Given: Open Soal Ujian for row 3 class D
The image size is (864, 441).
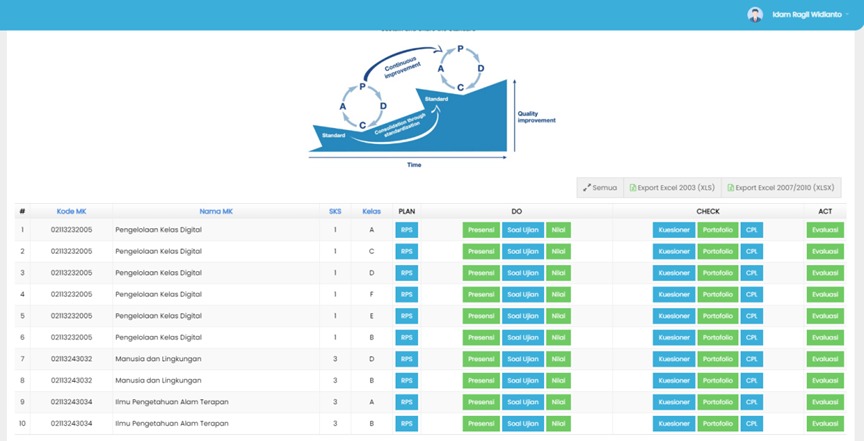Looking at the screenshot, I should 523,273.
